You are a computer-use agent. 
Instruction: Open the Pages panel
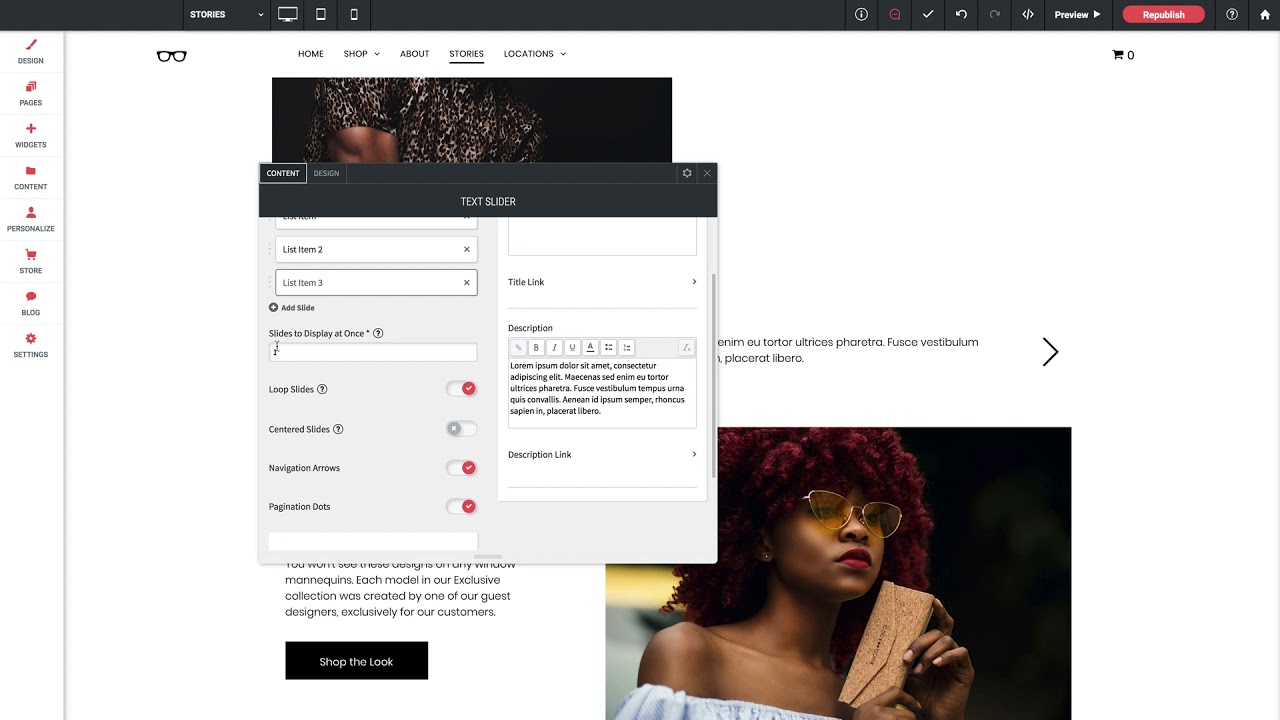pyautogui.click(x=31, y=93)
